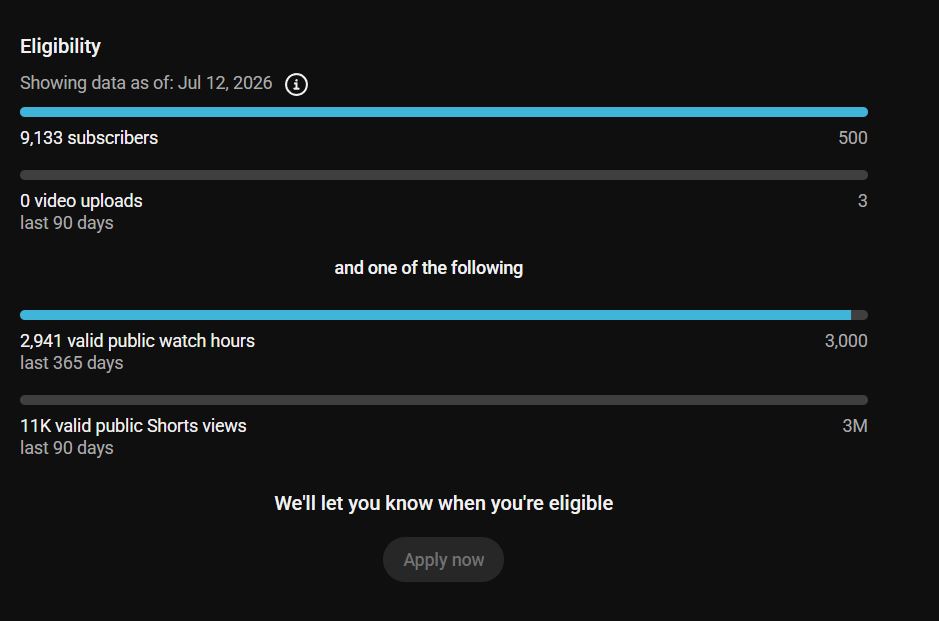Click the 'Showing data as of' date text
939x621 pixels.
coord(146,83)
